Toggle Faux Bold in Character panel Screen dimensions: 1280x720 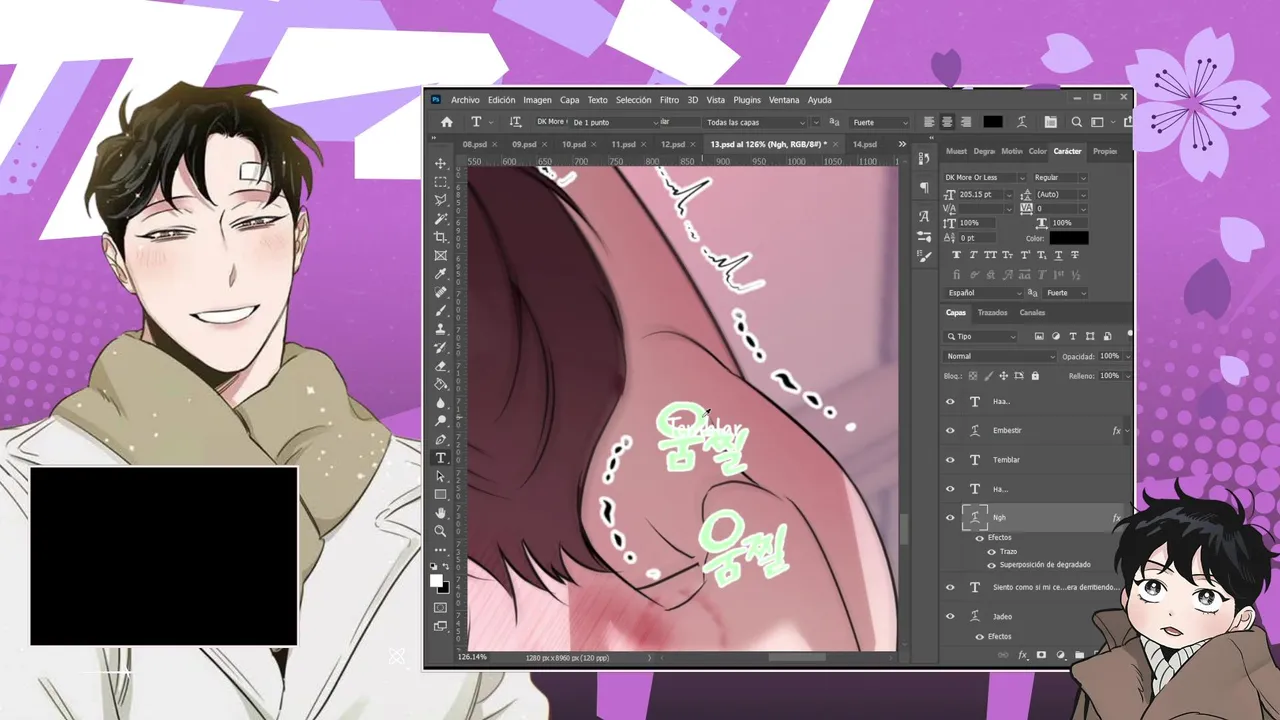point(956,255)
